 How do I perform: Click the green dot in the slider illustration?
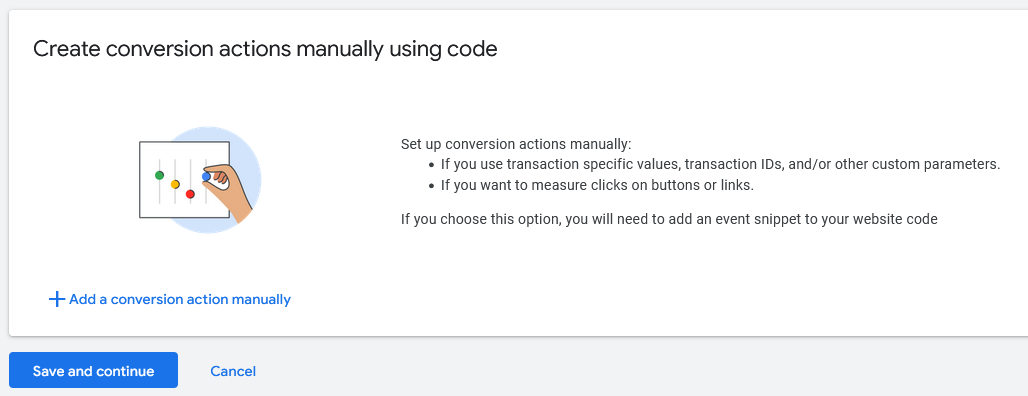pos(159,175)
